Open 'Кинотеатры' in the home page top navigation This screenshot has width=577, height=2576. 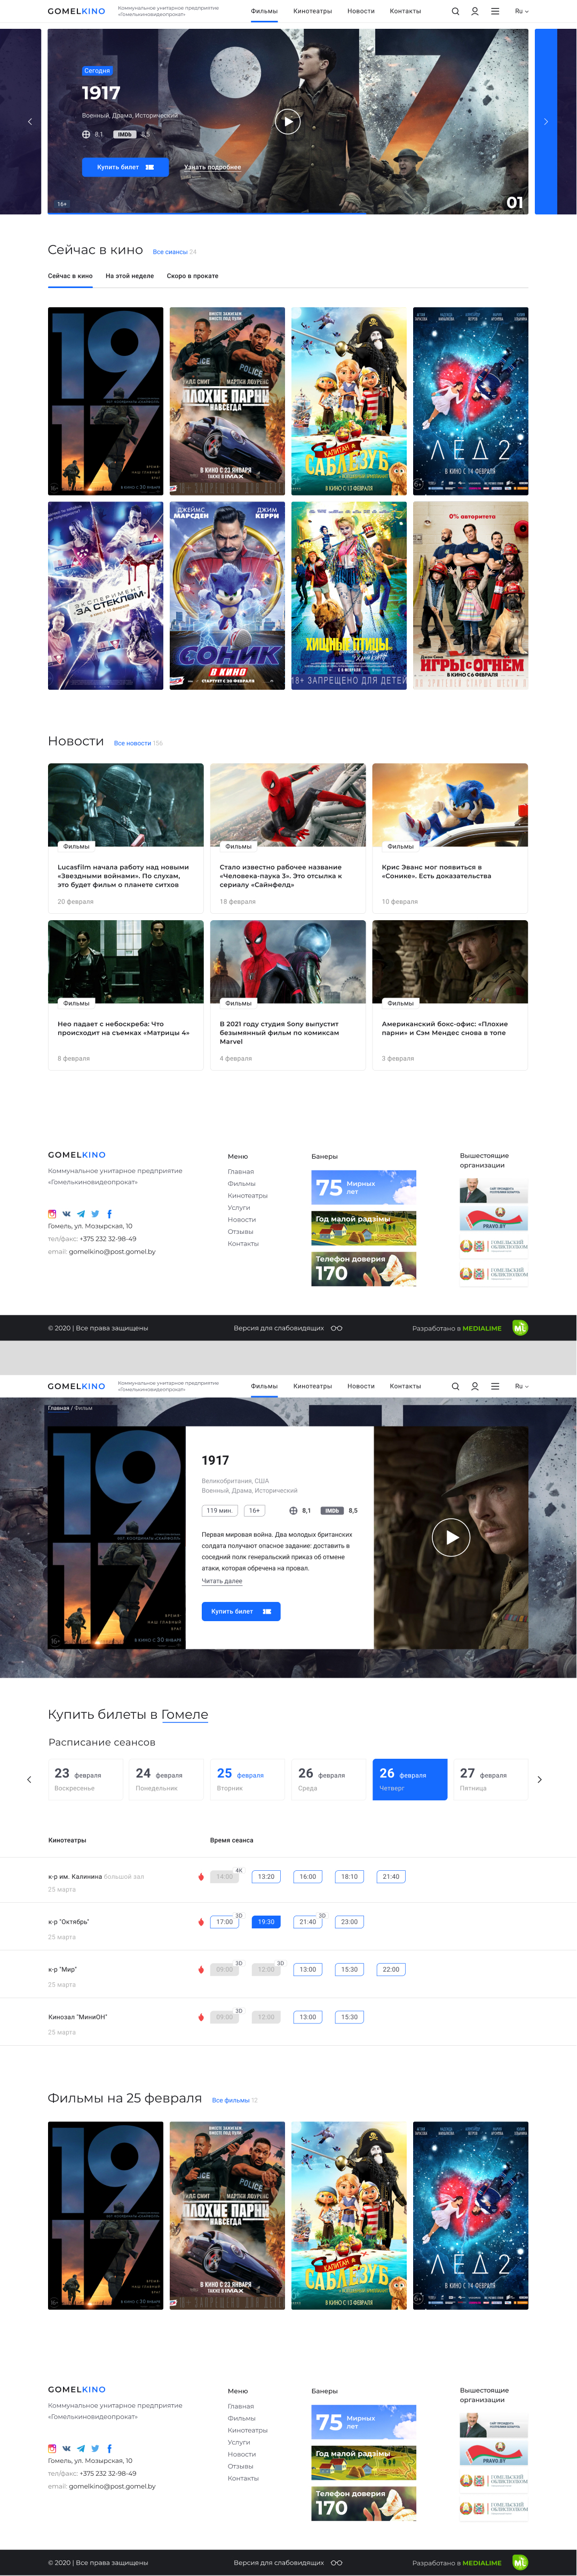click(312, 12)
